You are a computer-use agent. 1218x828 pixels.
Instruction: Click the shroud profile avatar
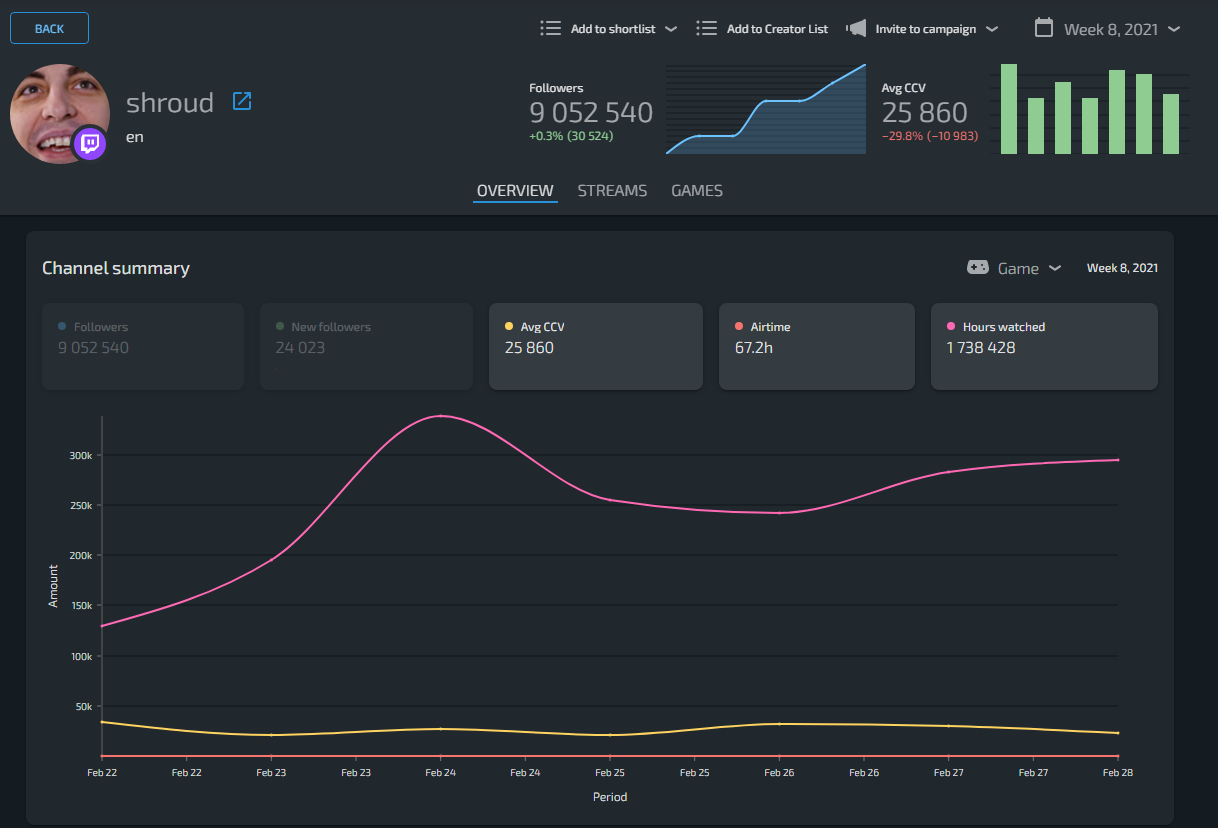point(60,114)
